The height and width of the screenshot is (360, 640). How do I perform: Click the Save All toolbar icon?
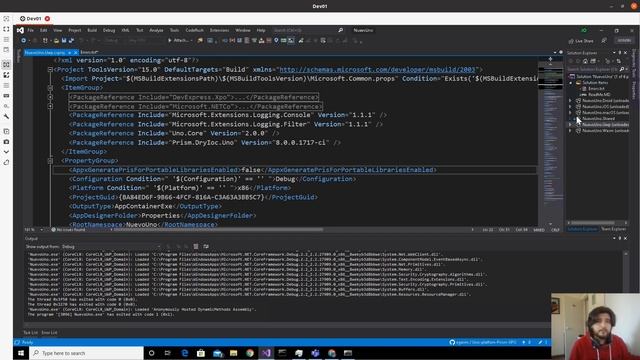coord(71,40)
